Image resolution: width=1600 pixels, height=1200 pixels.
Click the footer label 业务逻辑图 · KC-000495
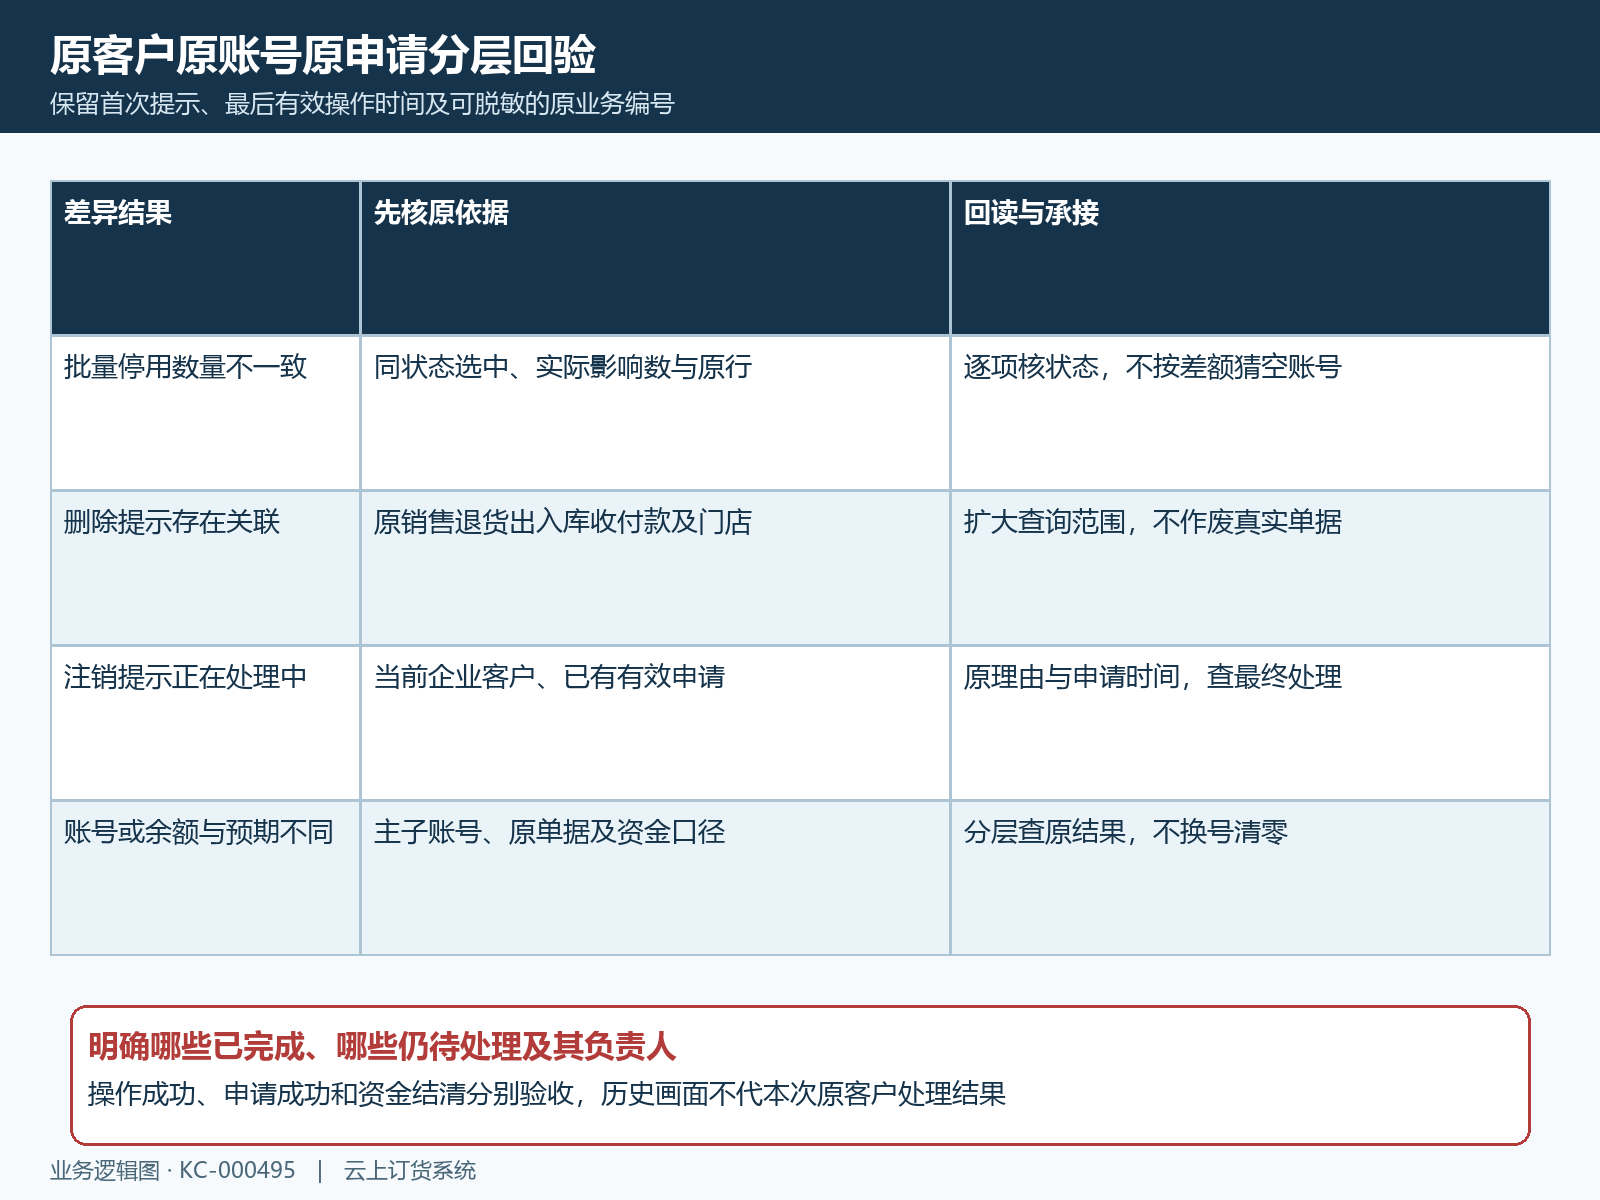coord(173,1171)
